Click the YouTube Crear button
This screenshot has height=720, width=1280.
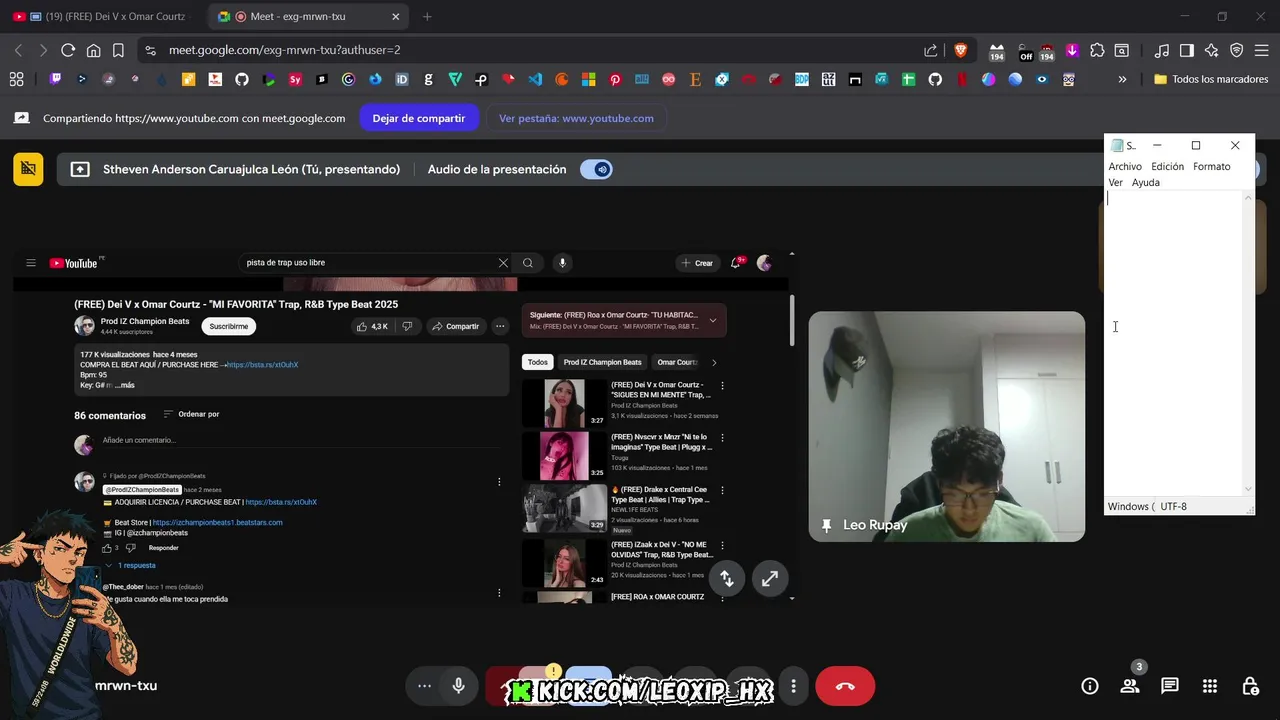[697, 263]
